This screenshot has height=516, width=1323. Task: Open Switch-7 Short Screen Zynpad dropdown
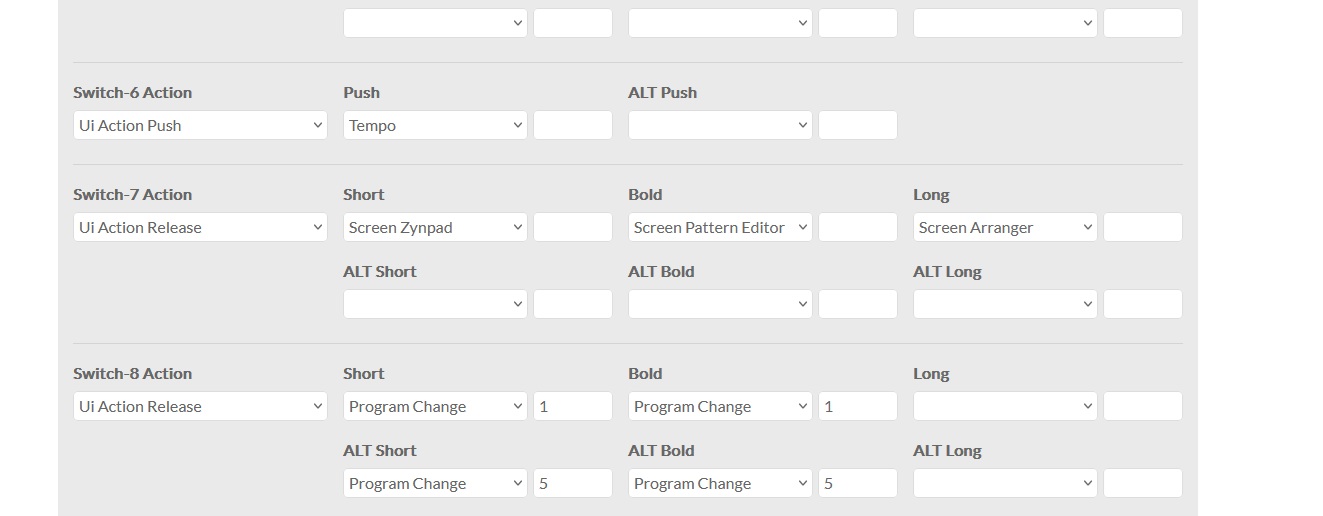pyautogui.click(x=435, y=227)
